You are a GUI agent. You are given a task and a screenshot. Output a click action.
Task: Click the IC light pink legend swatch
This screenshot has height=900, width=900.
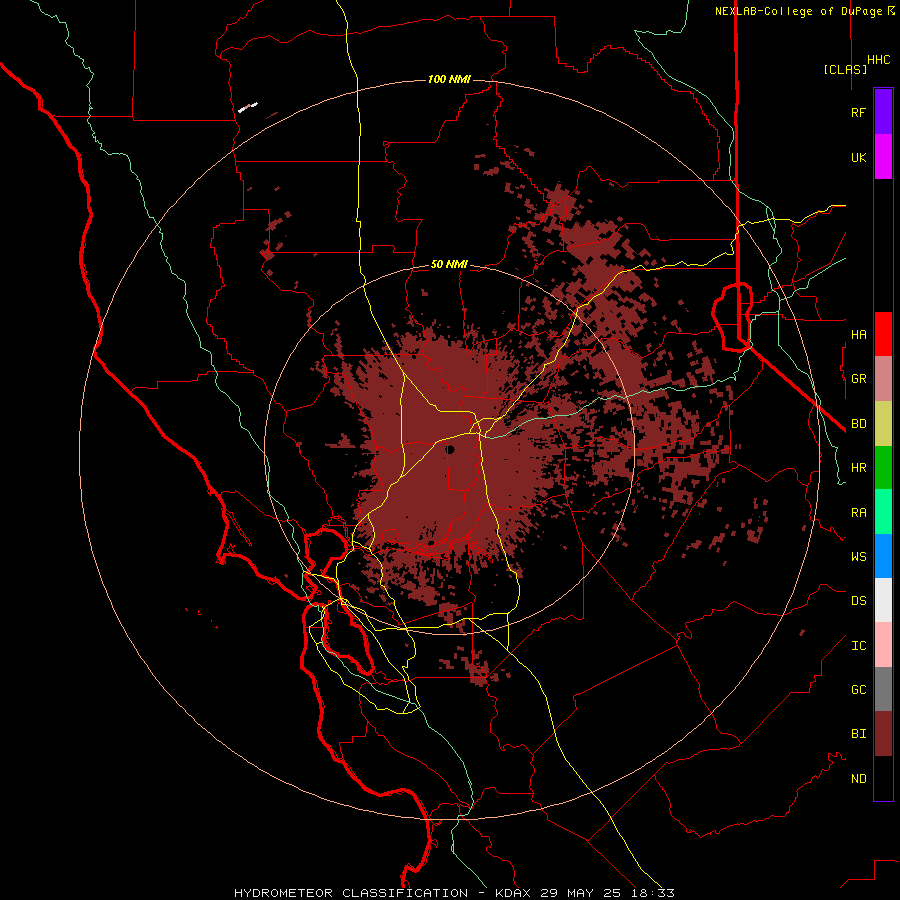coord(883,645)
